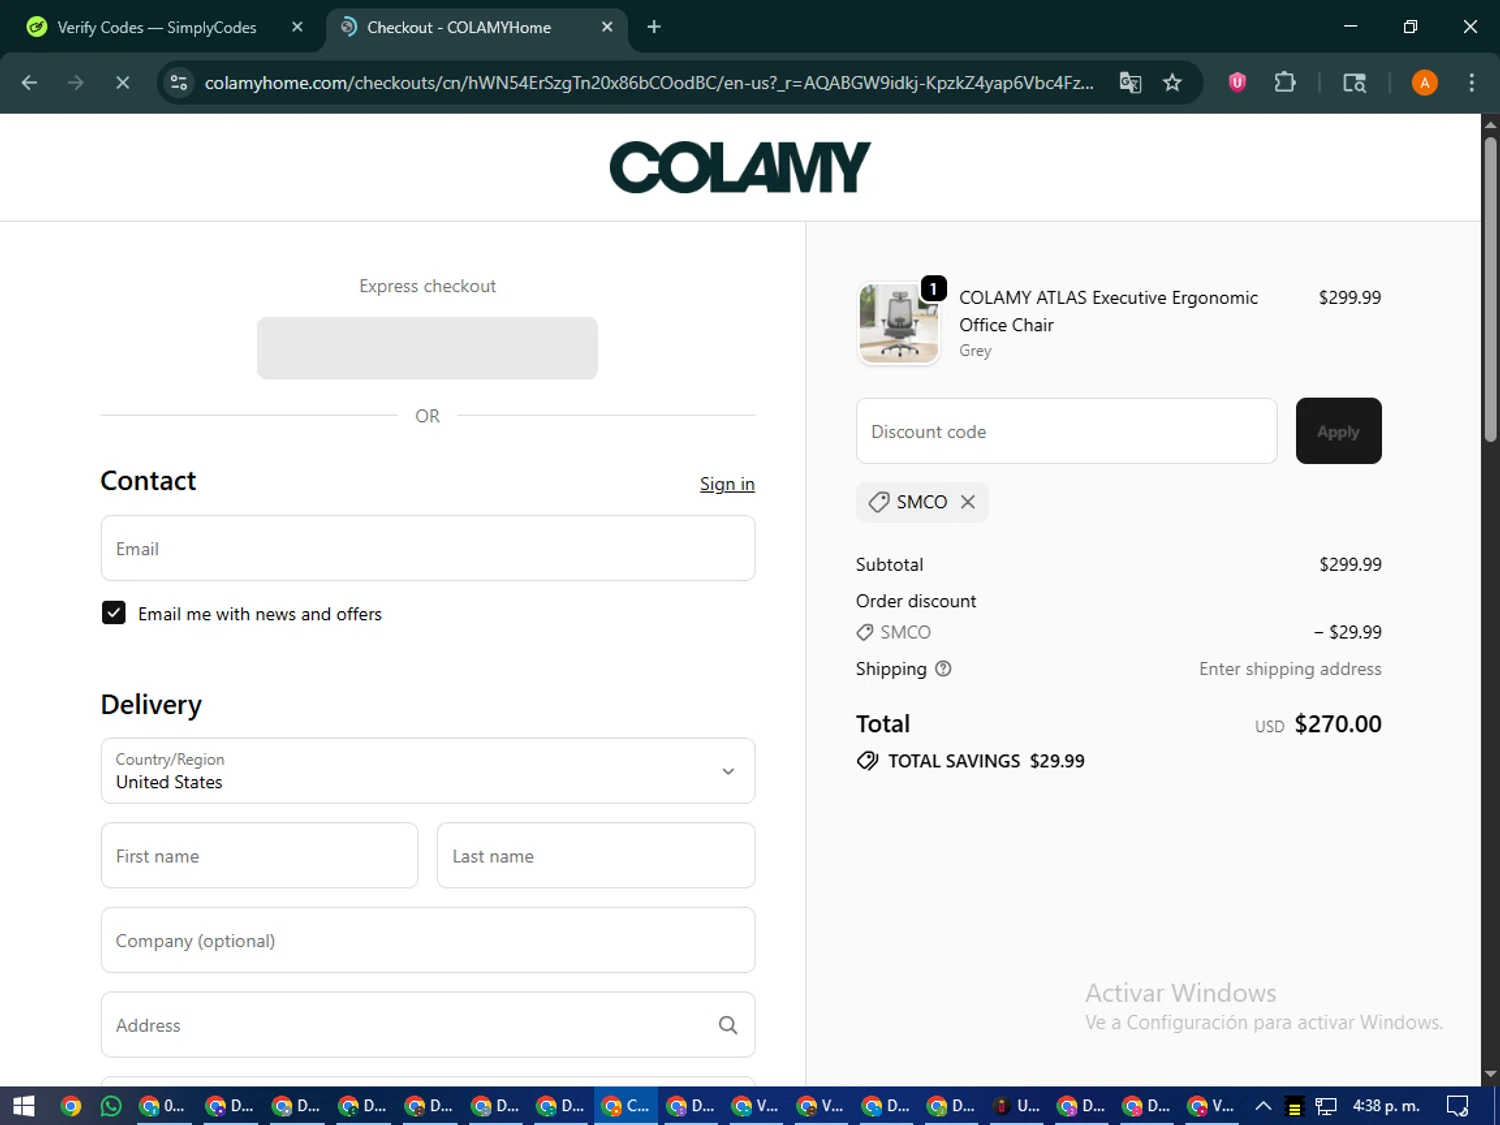Screen dimensions: 1500x1125
Task: Show hidden system tray icons
Action: click(x=1263, y=1106)
